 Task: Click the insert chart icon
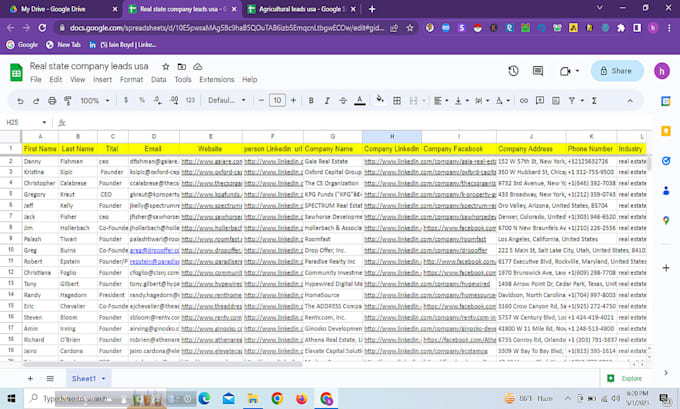[x=556, y=101]
